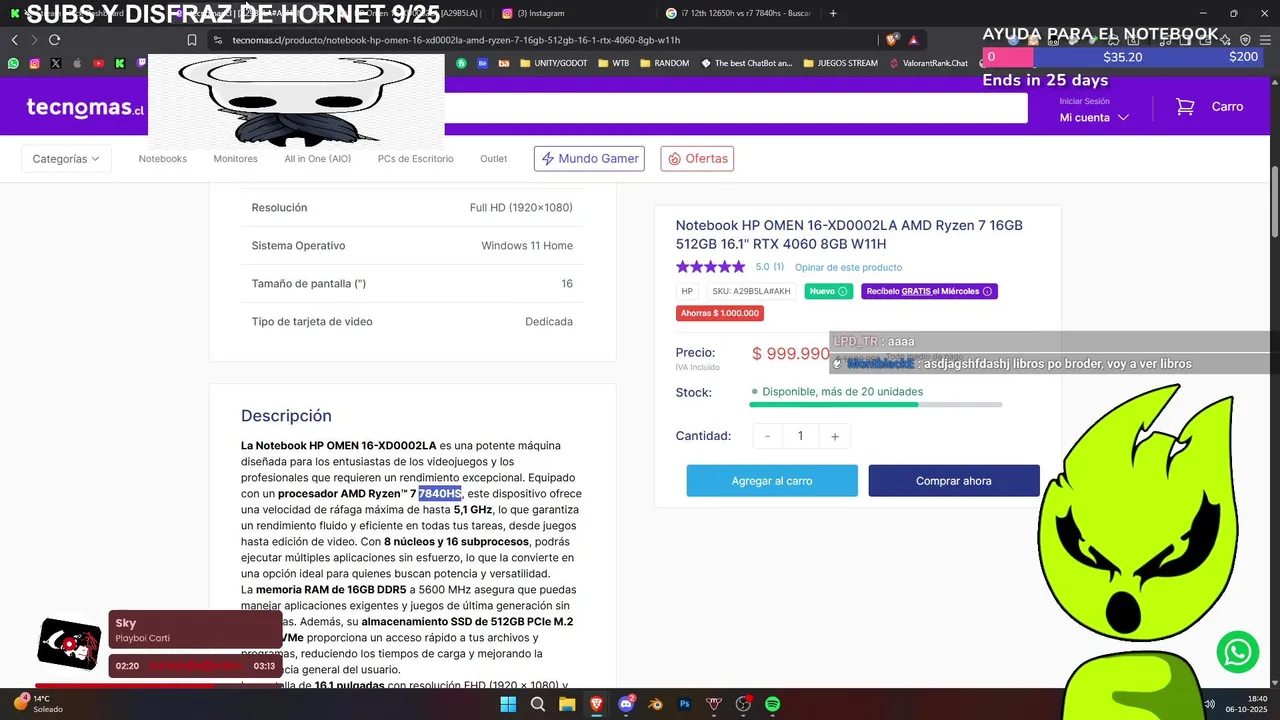Click the Brave Rewards triangle icon

coord(914,40)
